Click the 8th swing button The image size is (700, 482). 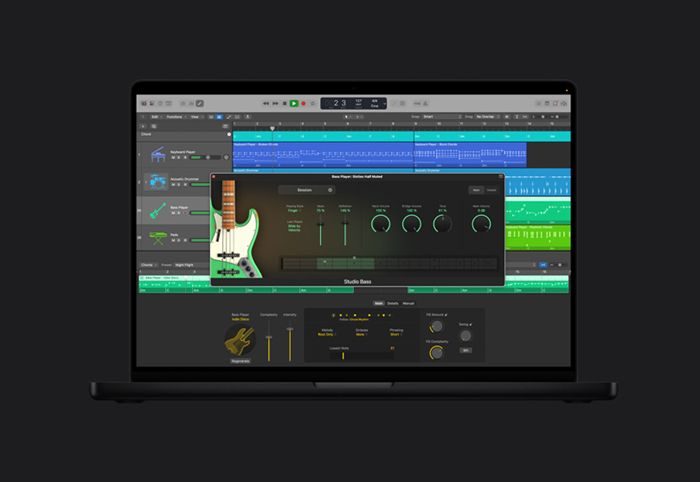[466, 350]
